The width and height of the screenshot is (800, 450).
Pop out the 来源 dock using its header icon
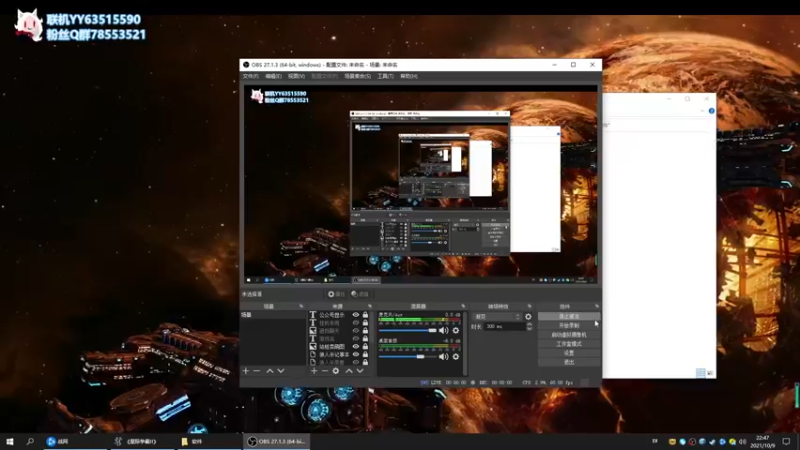[370, 306]
